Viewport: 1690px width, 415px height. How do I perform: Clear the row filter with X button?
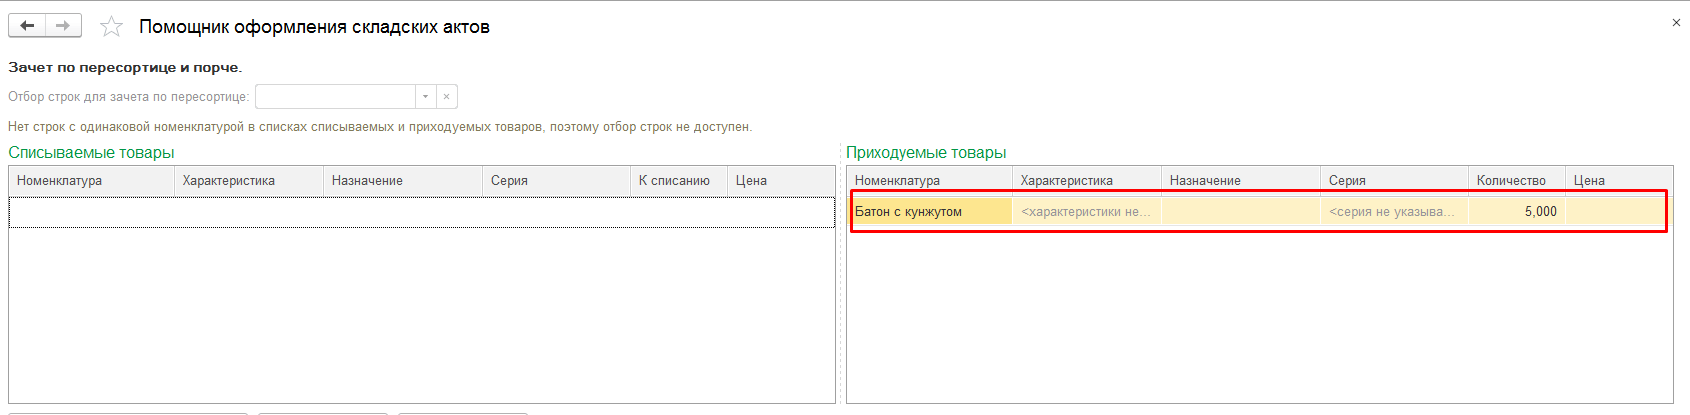click(447, 97)
